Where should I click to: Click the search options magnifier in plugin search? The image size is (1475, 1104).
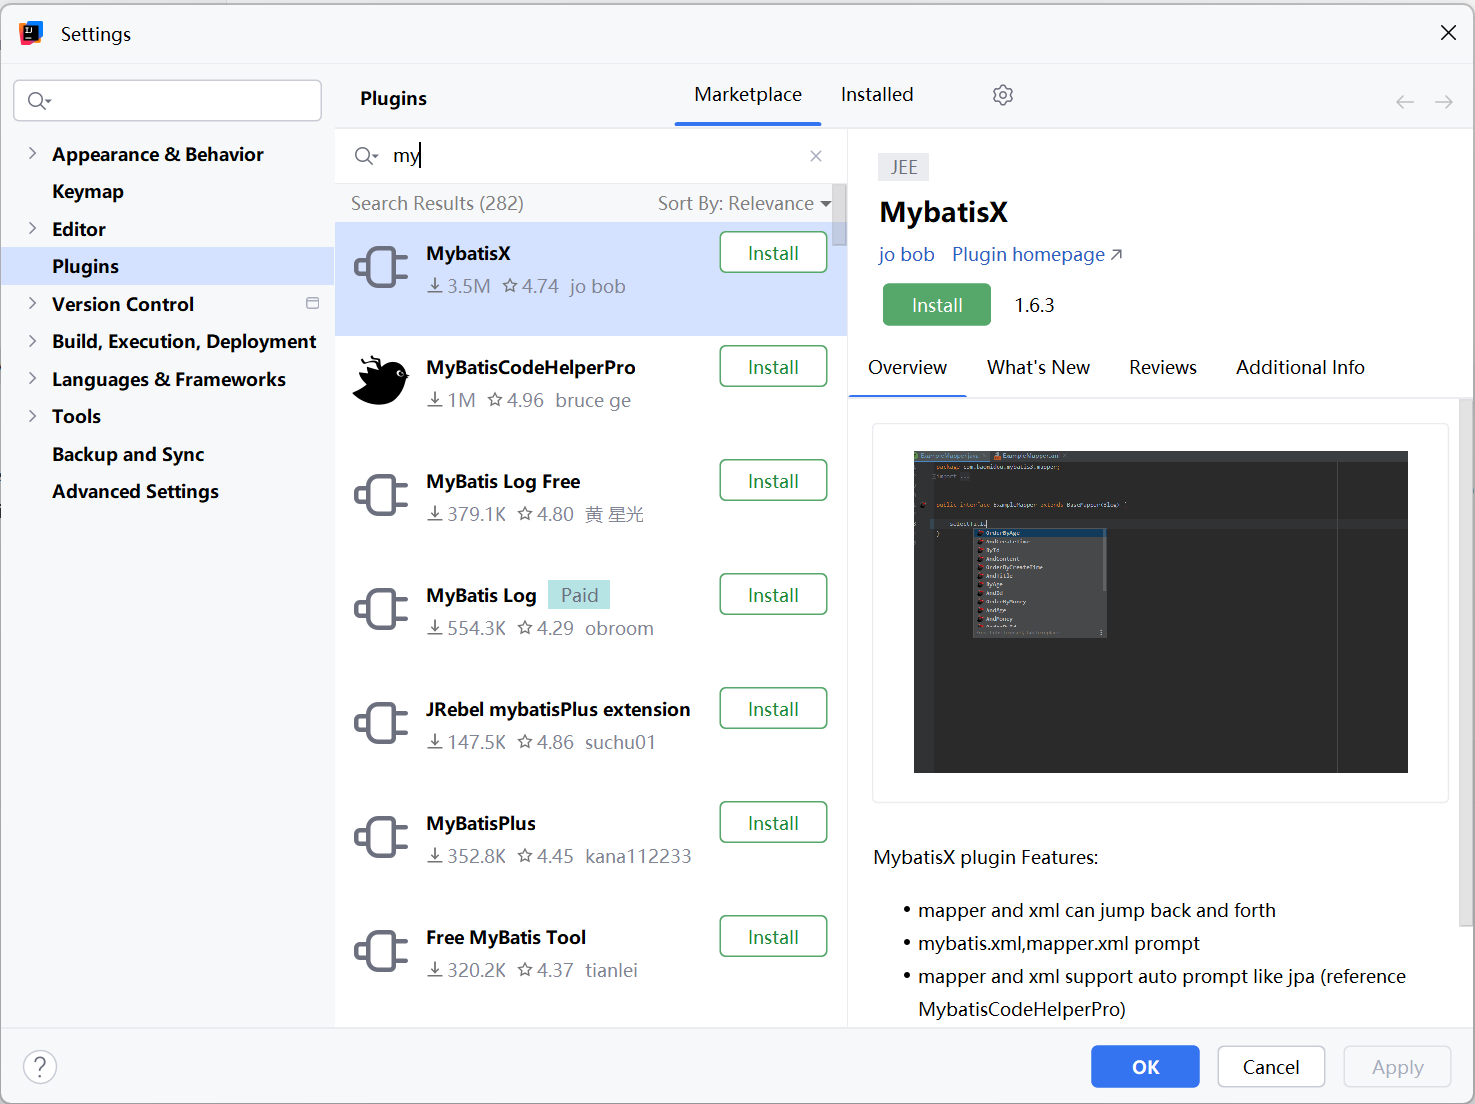[366, 156]
